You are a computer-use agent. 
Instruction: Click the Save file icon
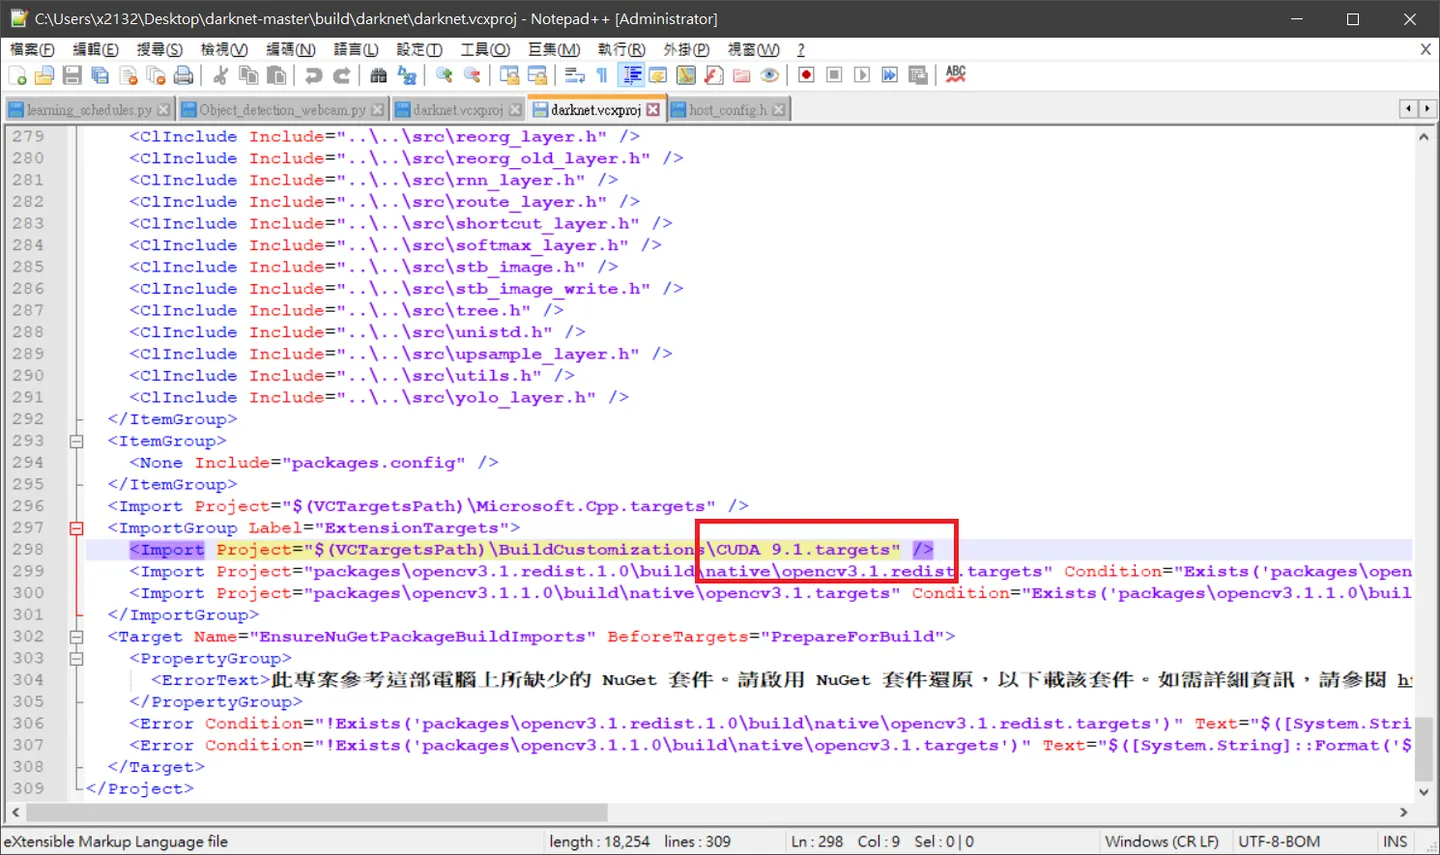point(72,75)
